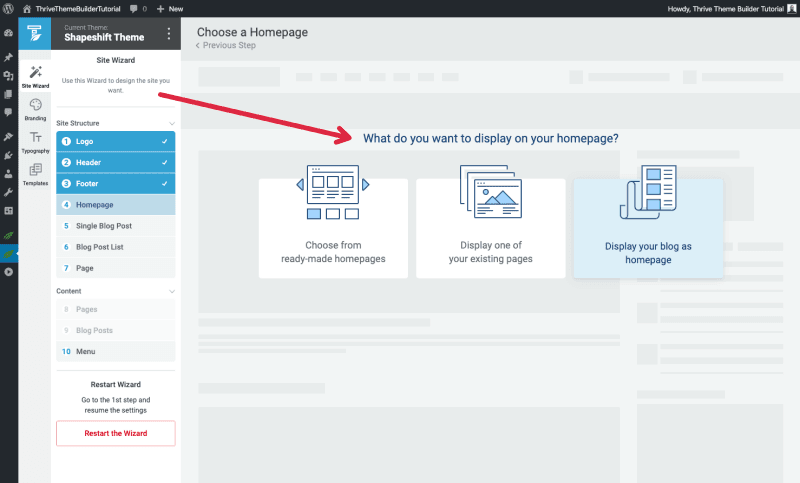Select the Header wizard step
Image resolution: width=800 pixels, height=483 pixels.
[x=115, y=162]
